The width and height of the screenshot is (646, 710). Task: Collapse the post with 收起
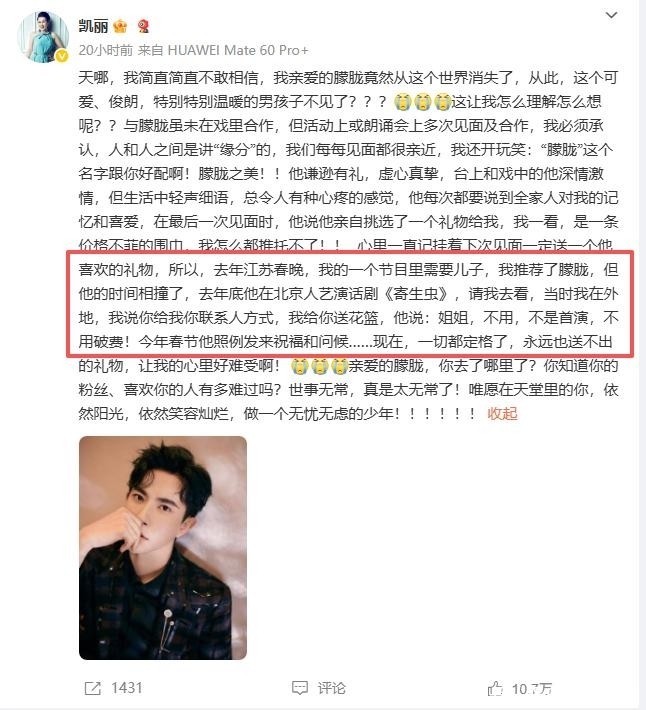tap(502, 413)
